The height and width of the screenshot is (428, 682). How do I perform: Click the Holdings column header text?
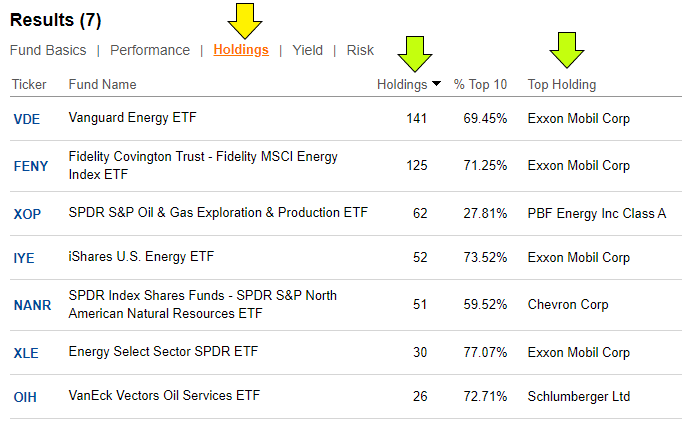pyautogui.click(x=401, y=85)
